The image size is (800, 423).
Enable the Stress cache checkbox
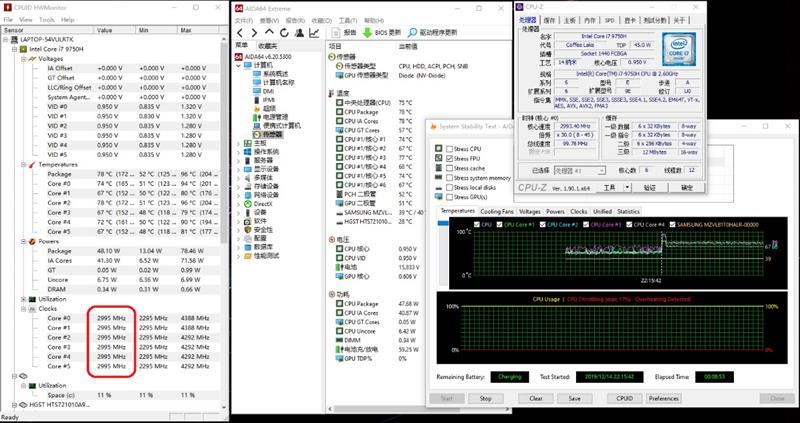tap(449, 168)
